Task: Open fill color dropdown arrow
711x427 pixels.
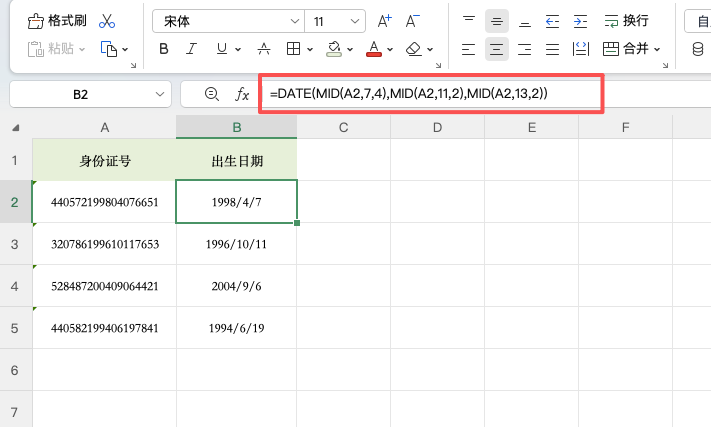Action: pyautogui.click(x=350, y=49)
